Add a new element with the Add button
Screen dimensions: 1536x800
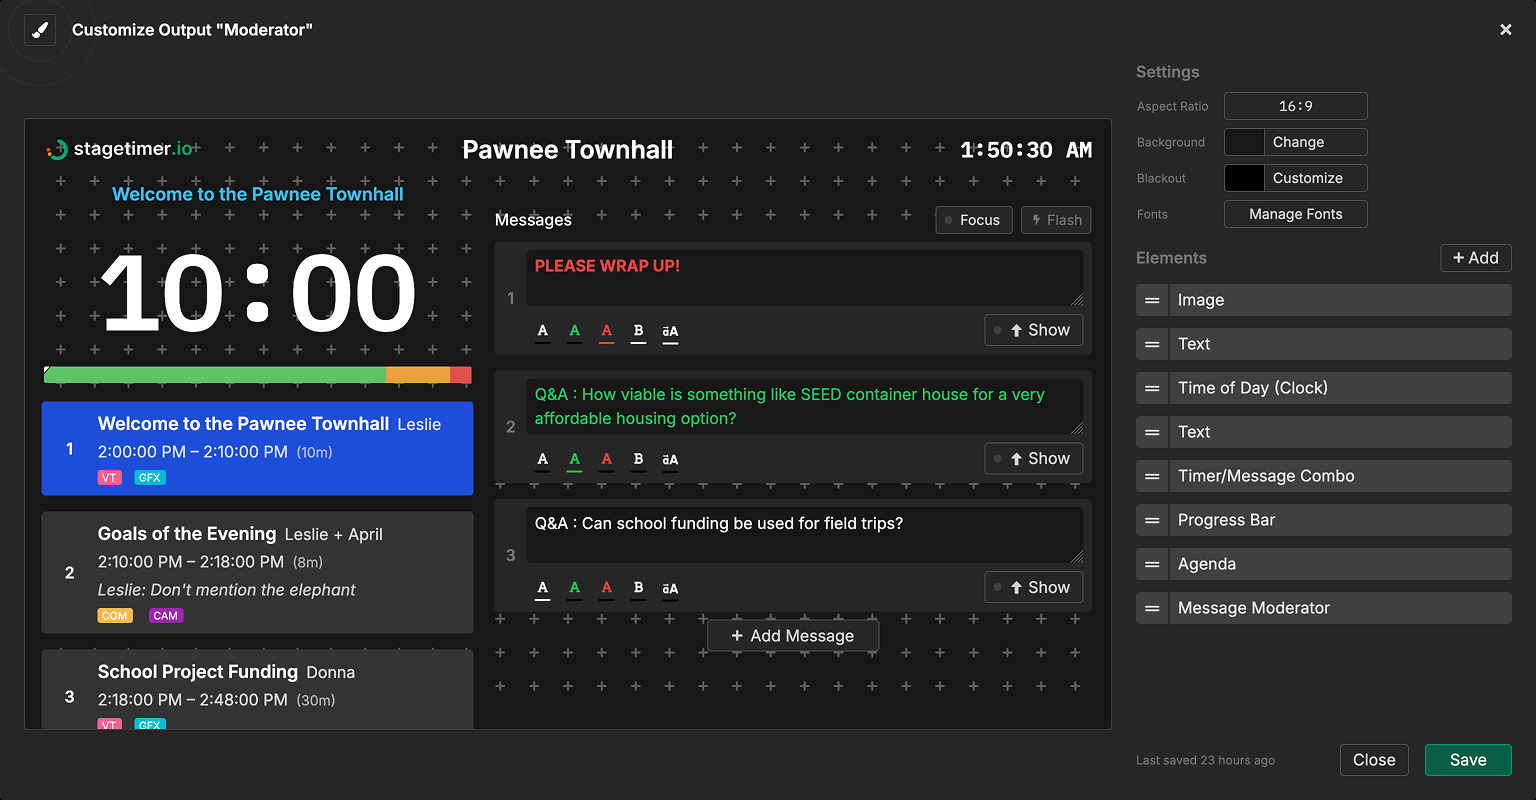tap(1476, 257)
